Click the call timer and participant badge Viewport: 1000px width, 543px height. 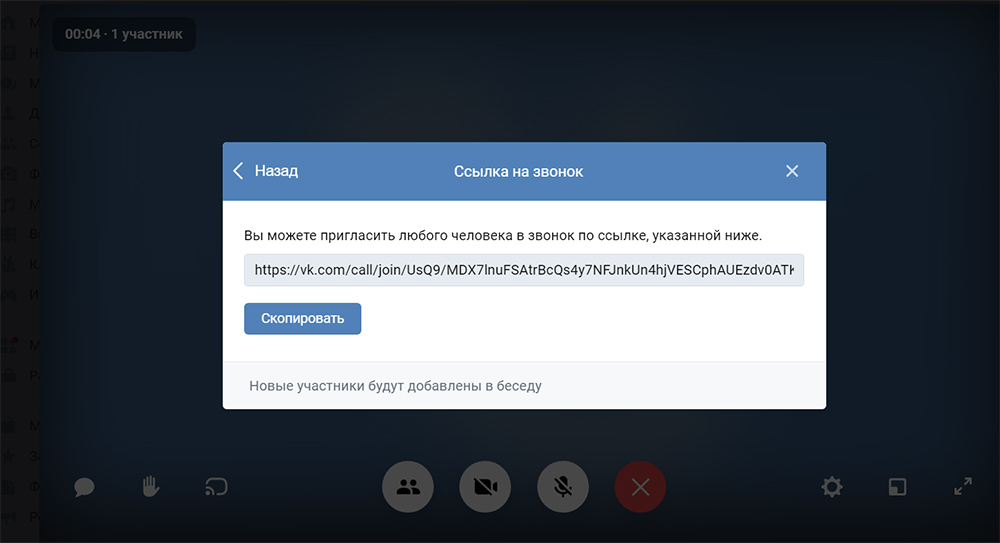click(x=124, y=34)
